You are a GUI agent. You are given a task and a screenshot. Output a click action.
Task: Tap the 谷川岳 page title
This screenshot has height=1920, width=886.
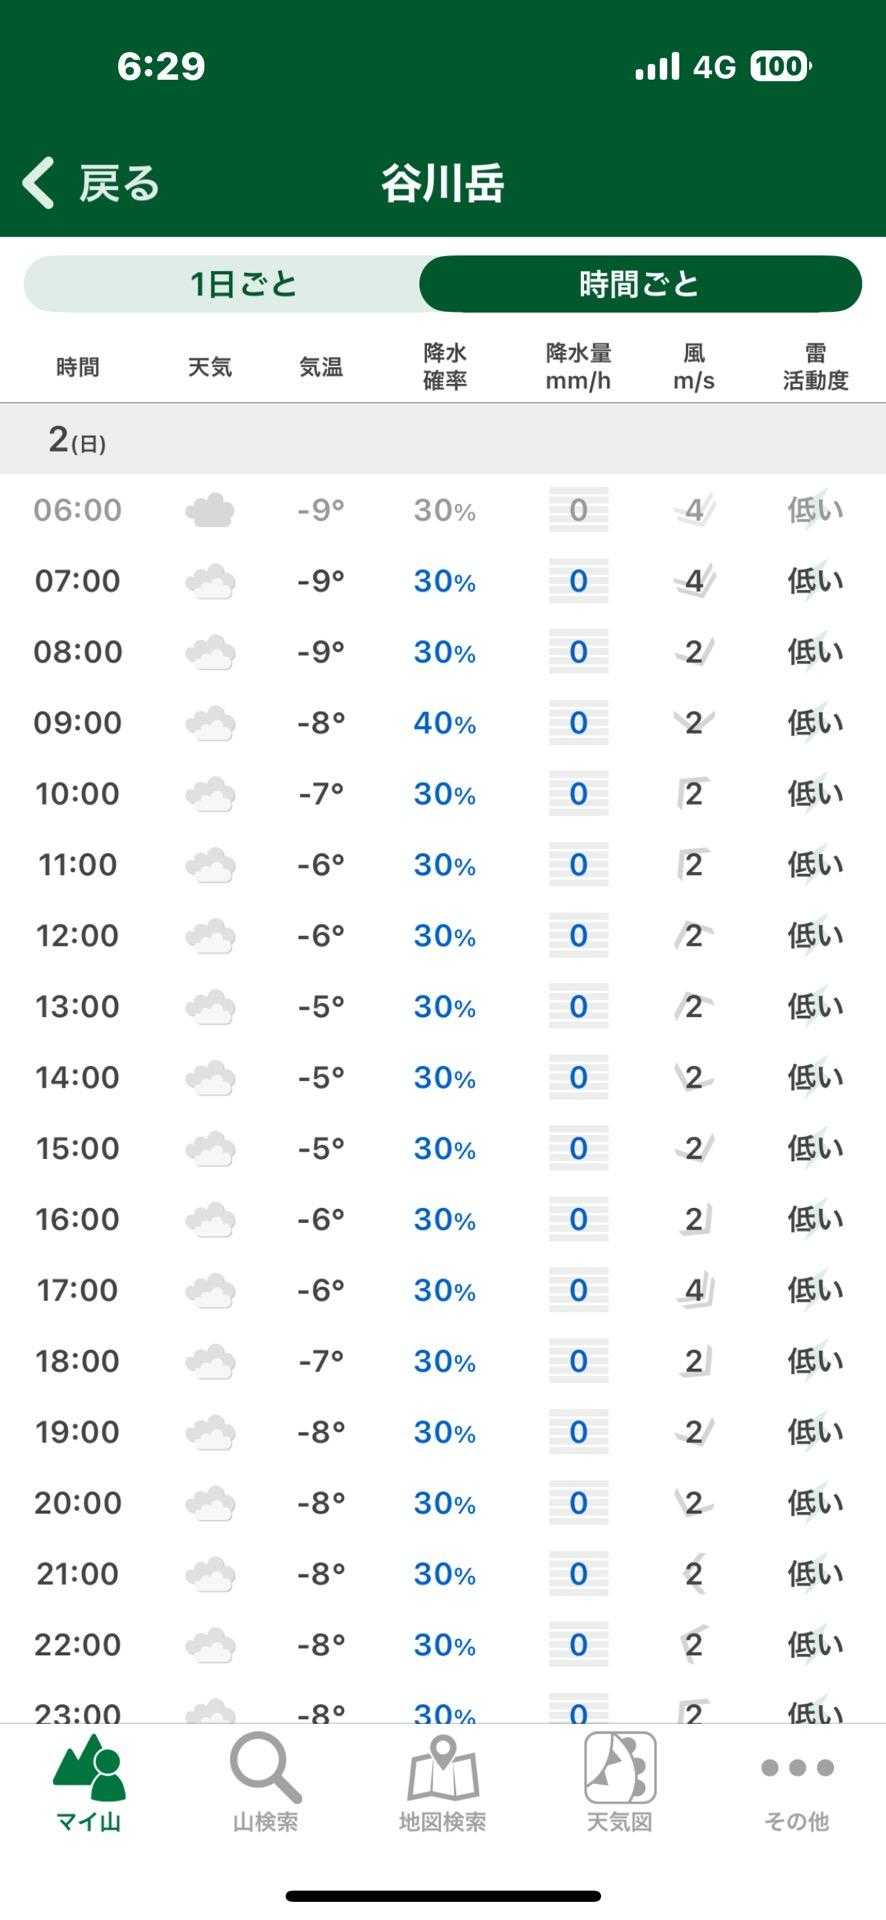tap(442, 183)
